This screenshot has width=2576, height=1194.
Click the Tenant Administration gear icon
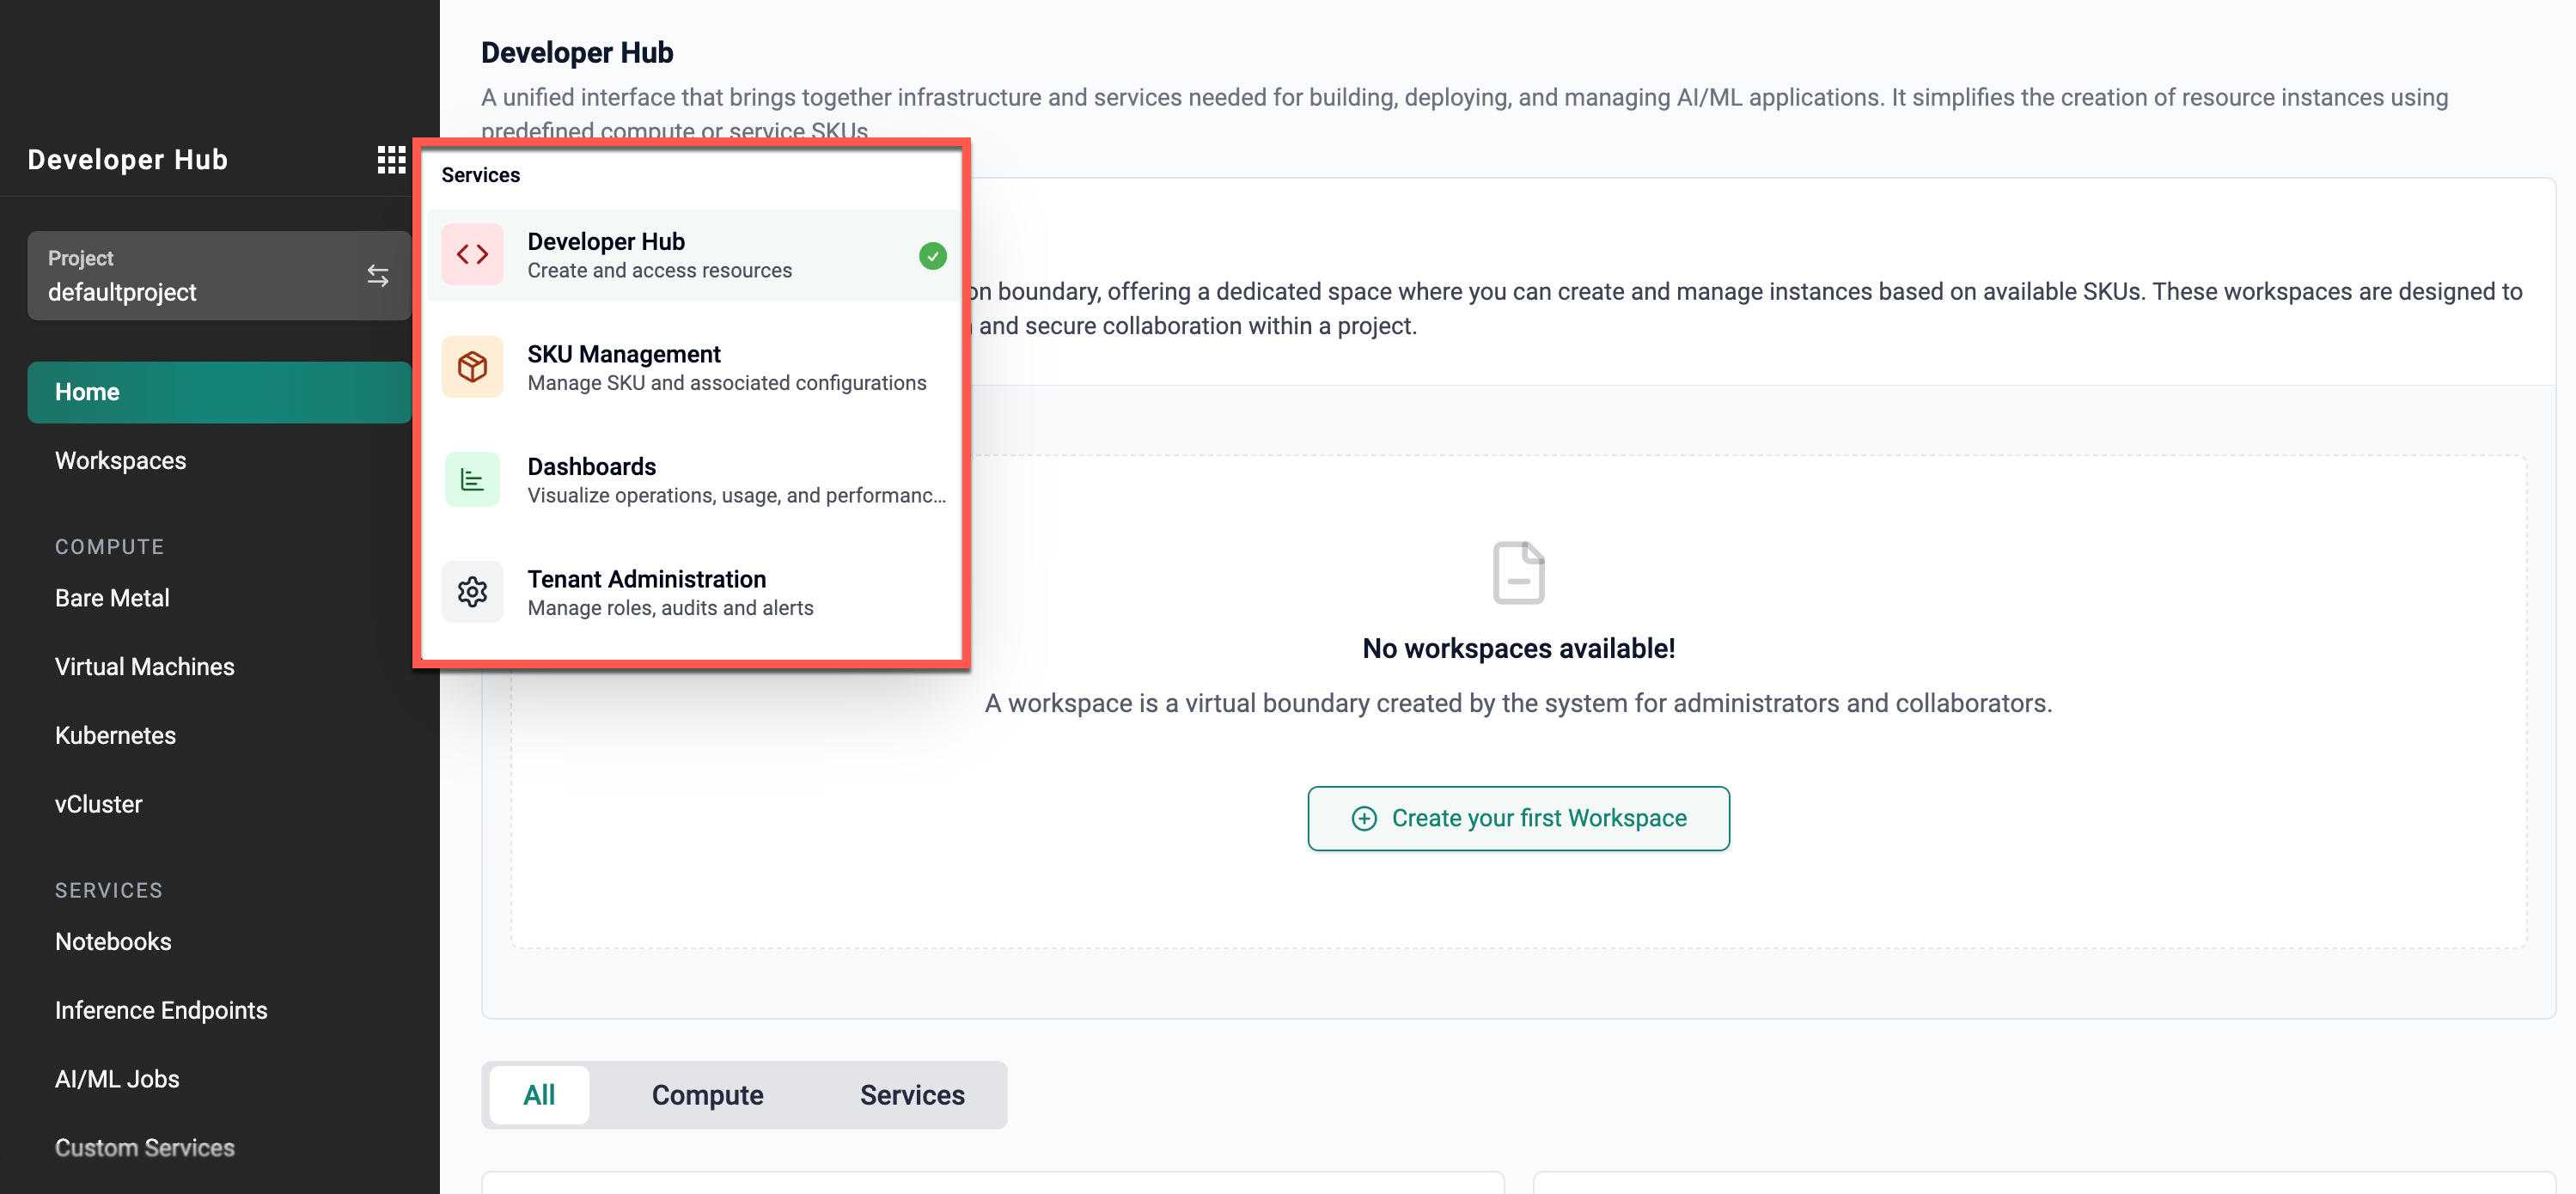click(x=472, y=592)
